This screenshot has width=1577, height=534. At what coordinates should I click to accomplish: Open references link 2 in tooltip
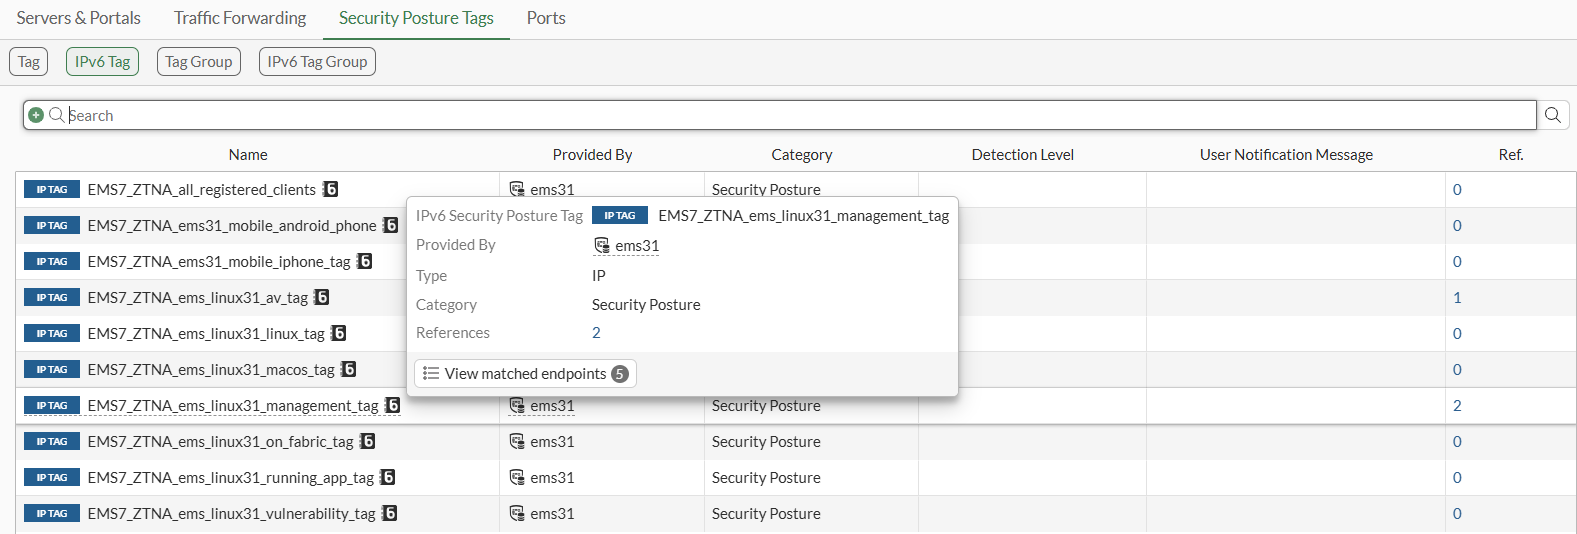(x=596, y=332)
